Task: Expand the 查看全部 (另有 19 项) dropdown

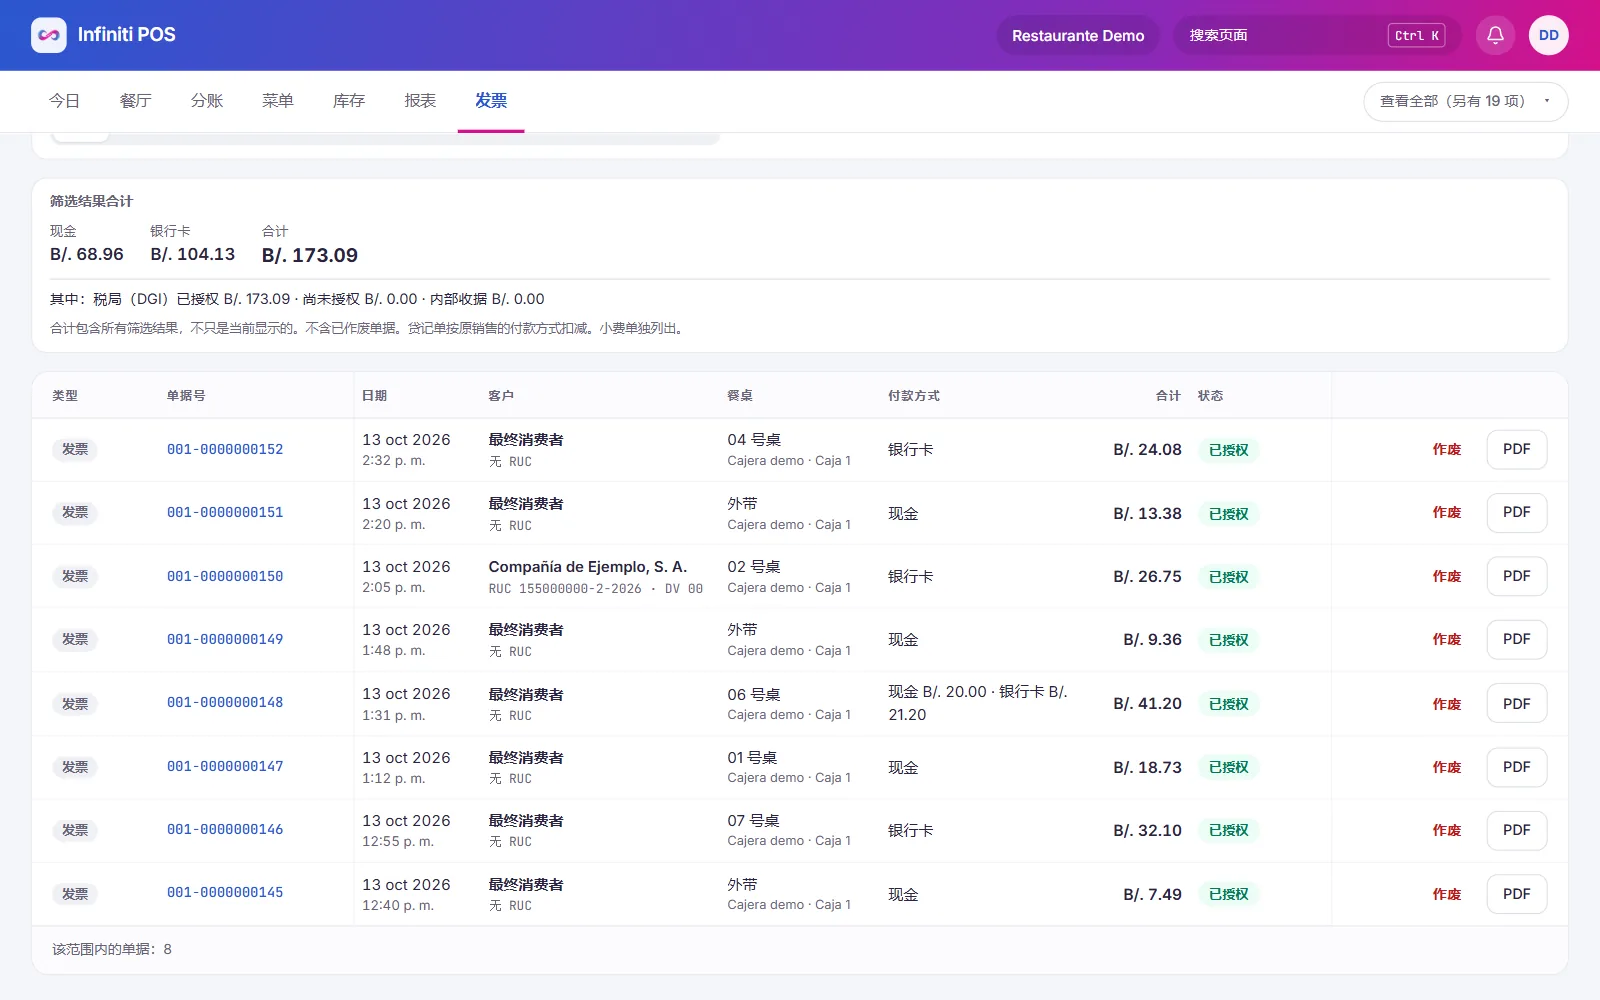Action: pos(1465,101)
